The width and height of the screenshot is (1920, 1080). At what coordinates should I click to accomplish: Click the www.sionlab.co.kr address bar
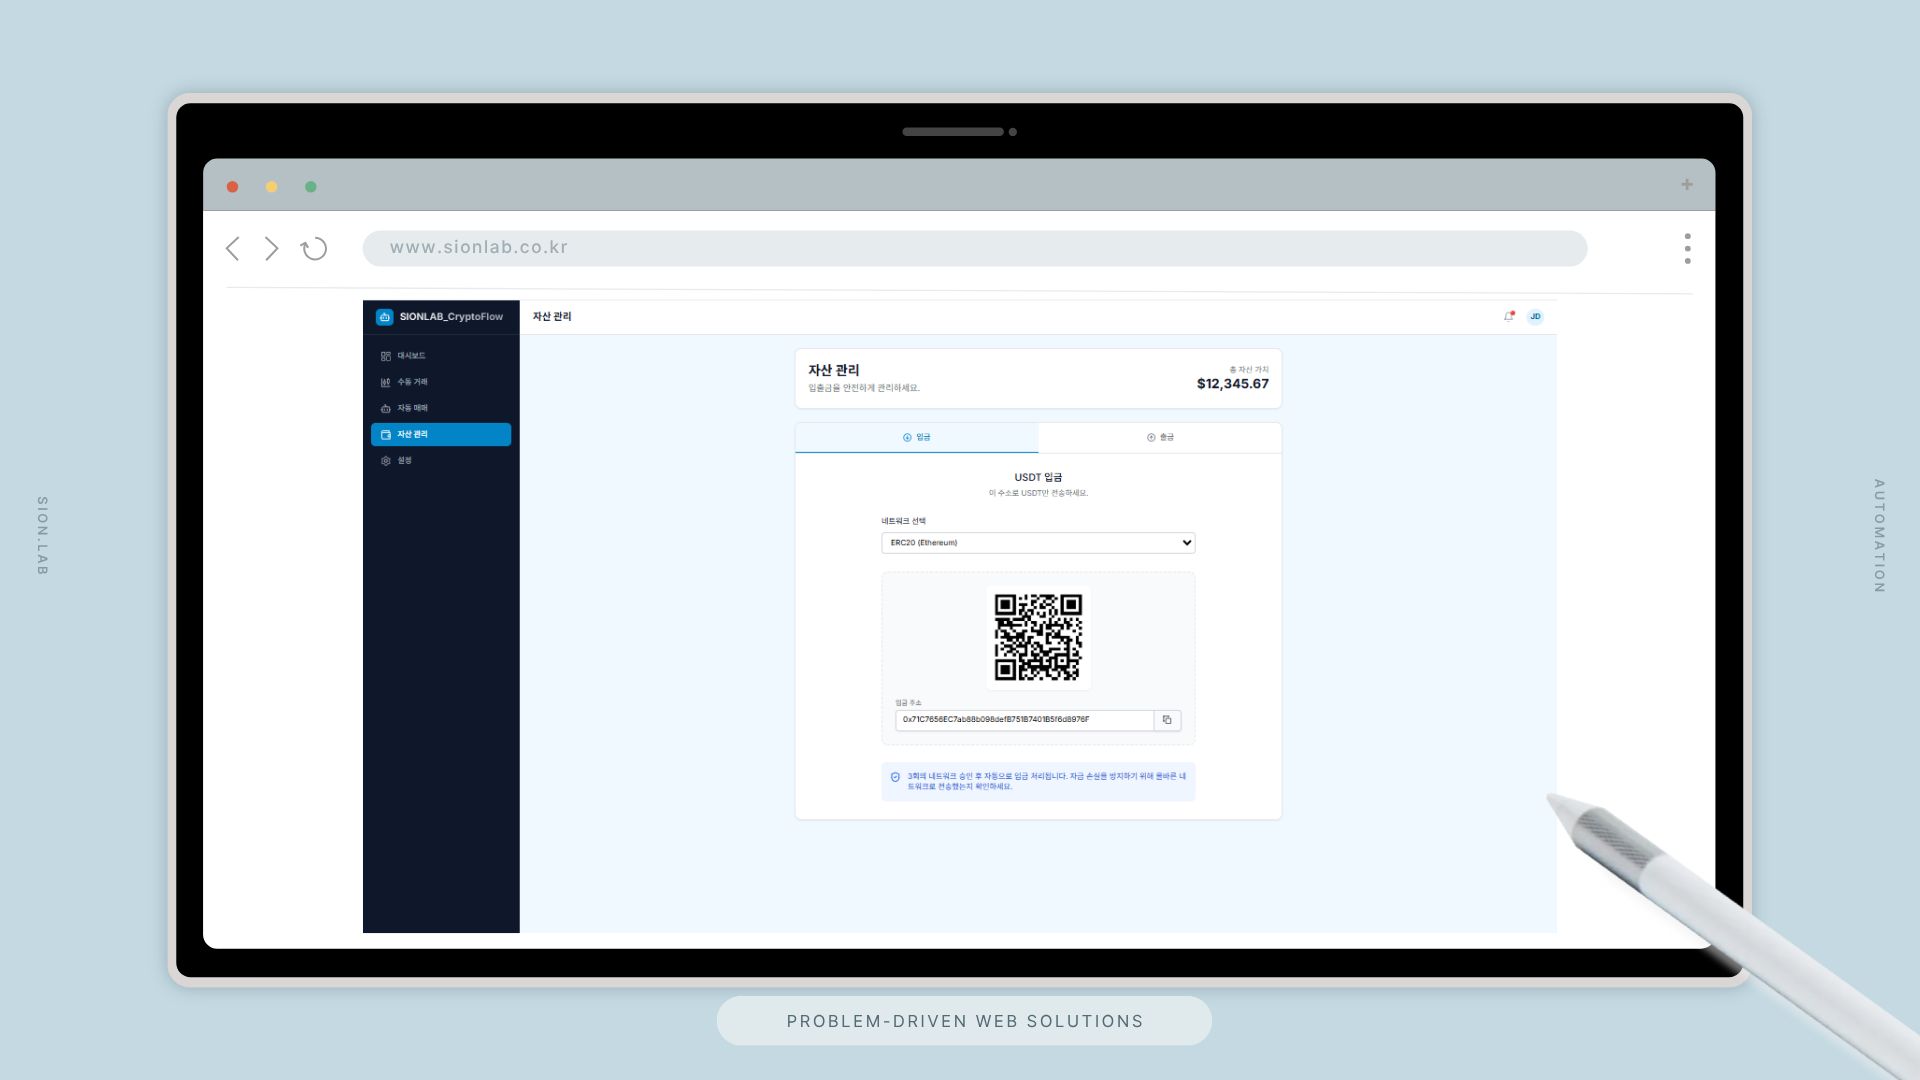(x=974, y=248)
